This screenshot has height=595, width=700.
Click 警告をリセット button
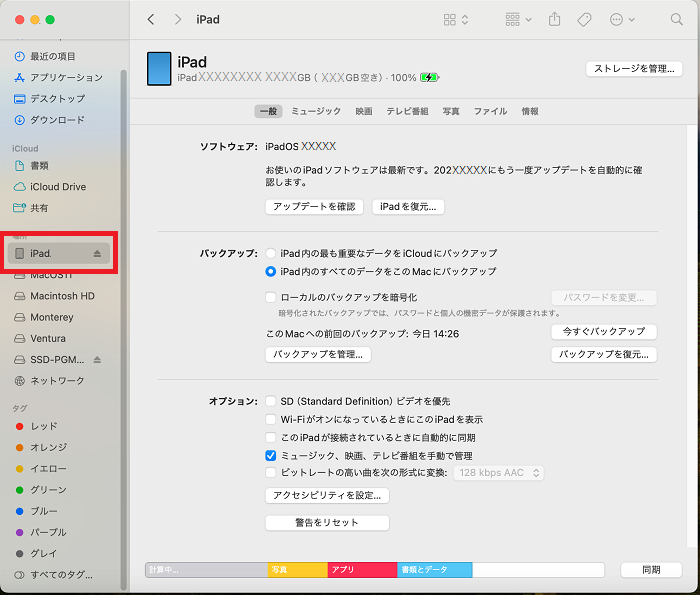click(x=327, y=523)
